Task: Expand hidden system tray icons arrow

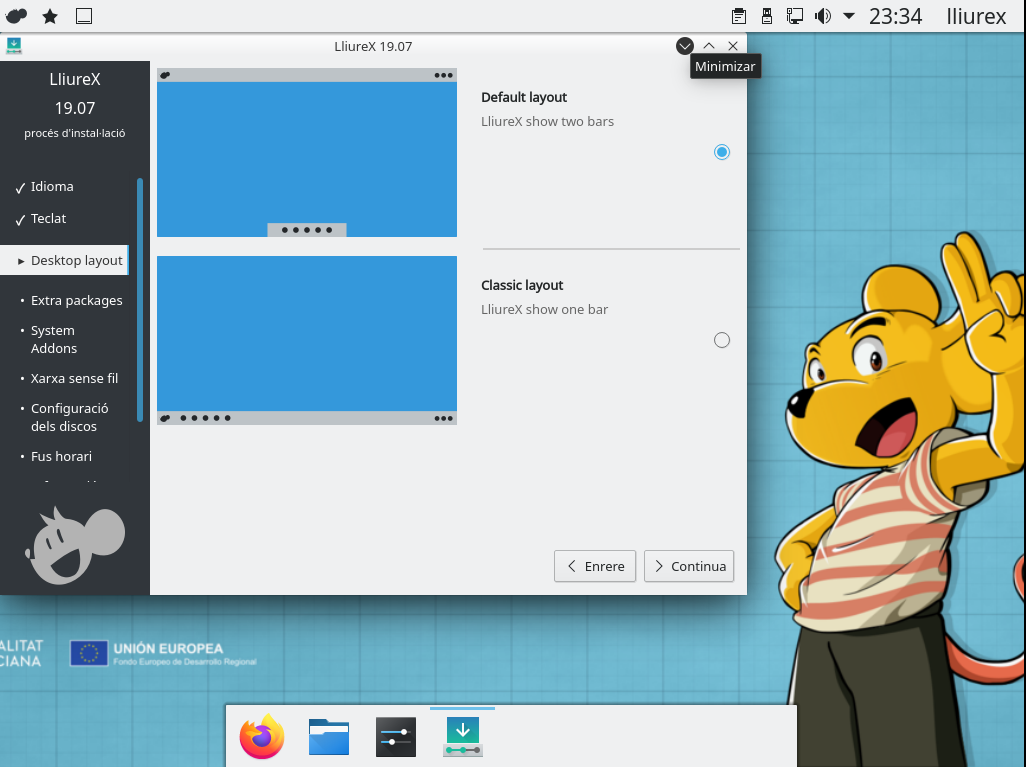Action: 849,16
